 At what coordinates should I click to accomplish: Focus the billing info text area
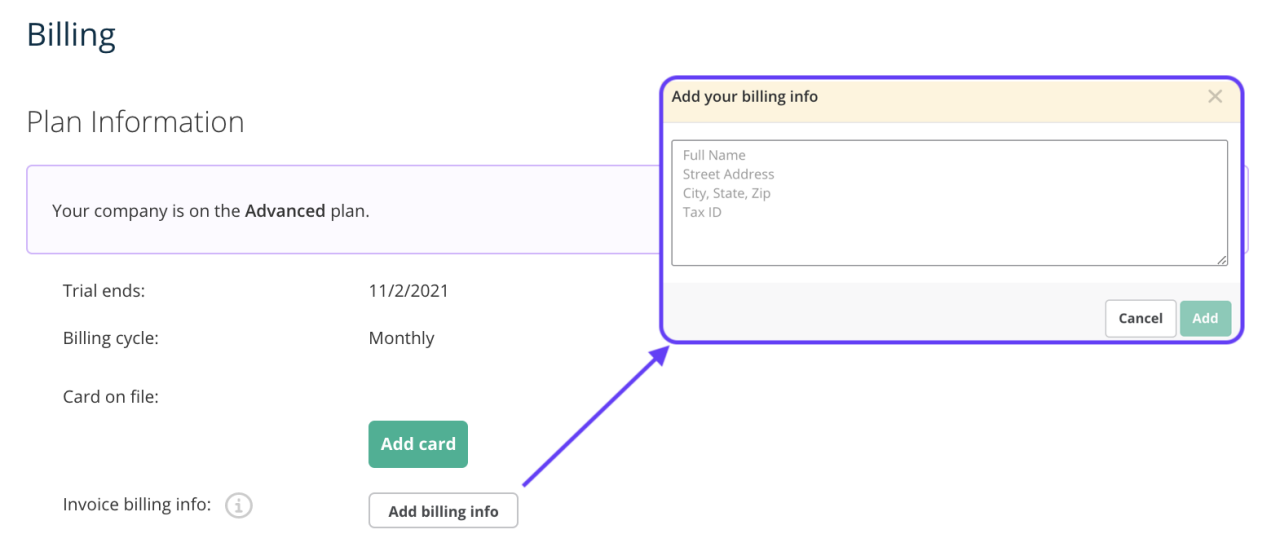[x=949, y=203]
